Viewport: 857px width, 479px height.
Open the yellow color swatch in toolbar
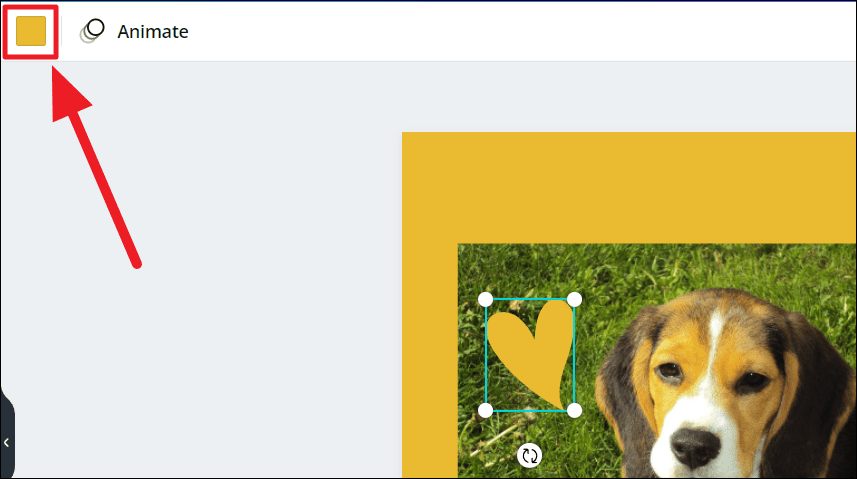click(x=31, y=31)
